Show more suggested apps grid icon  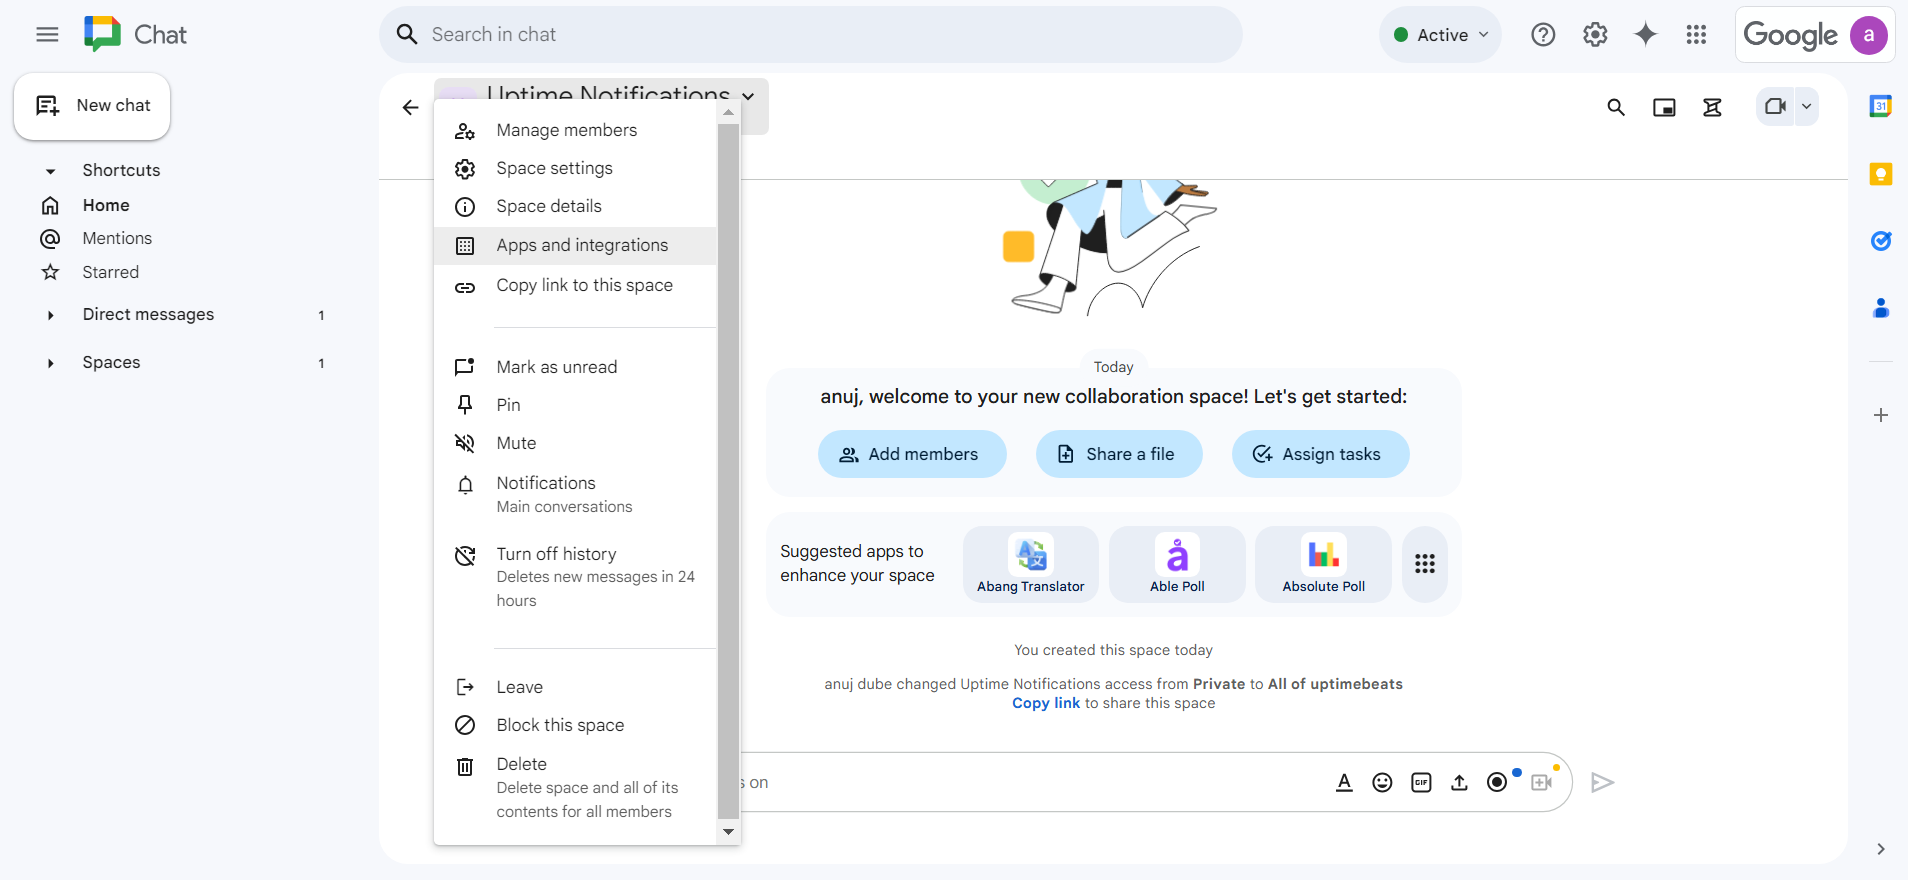click(x=1425, y=564)
